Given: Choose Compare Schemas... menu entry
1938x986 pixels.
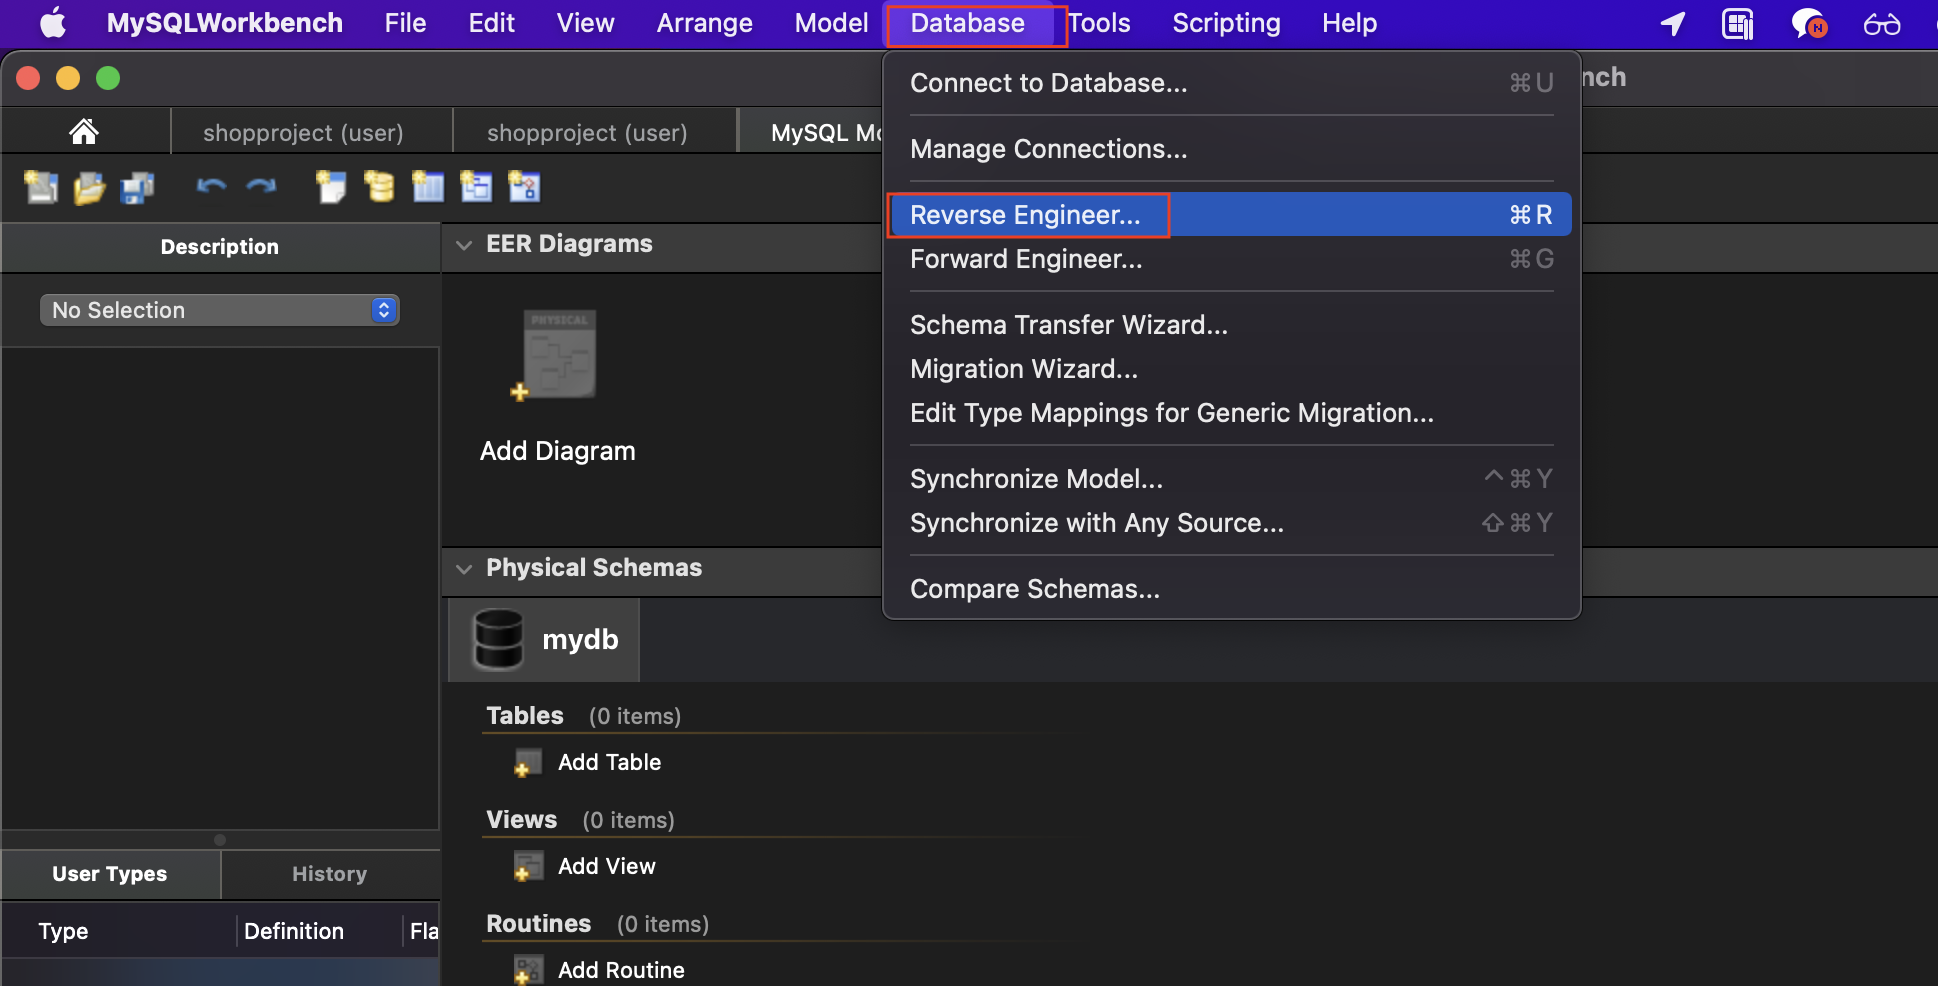Looking at the screenshot, I should (x=1232, y=589).
